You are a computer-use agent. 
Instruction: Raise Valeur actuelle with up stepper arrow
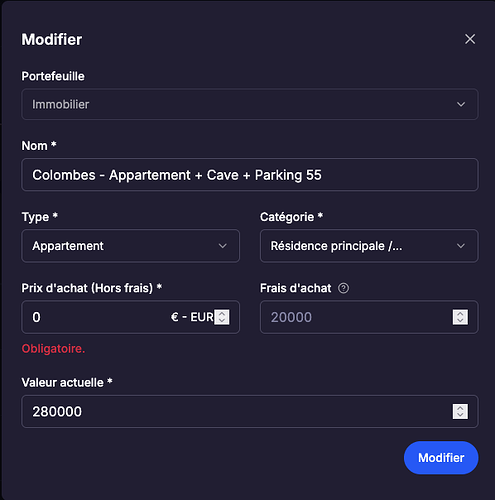460,408
